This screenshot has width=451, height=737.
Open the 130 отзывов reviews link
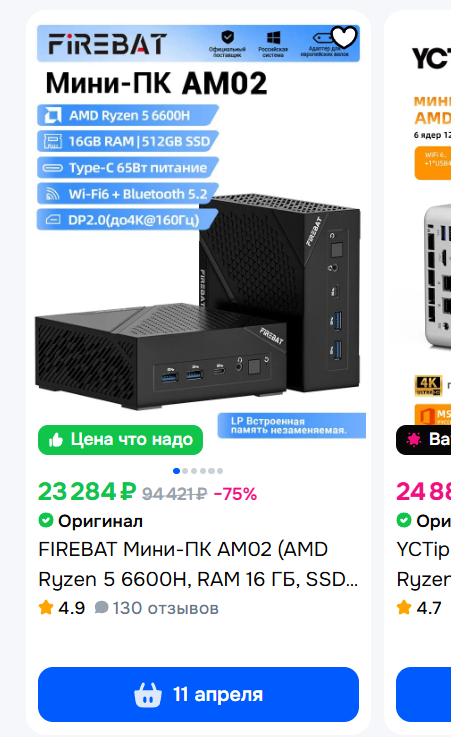pyautogui.click(x=165, y=608)
